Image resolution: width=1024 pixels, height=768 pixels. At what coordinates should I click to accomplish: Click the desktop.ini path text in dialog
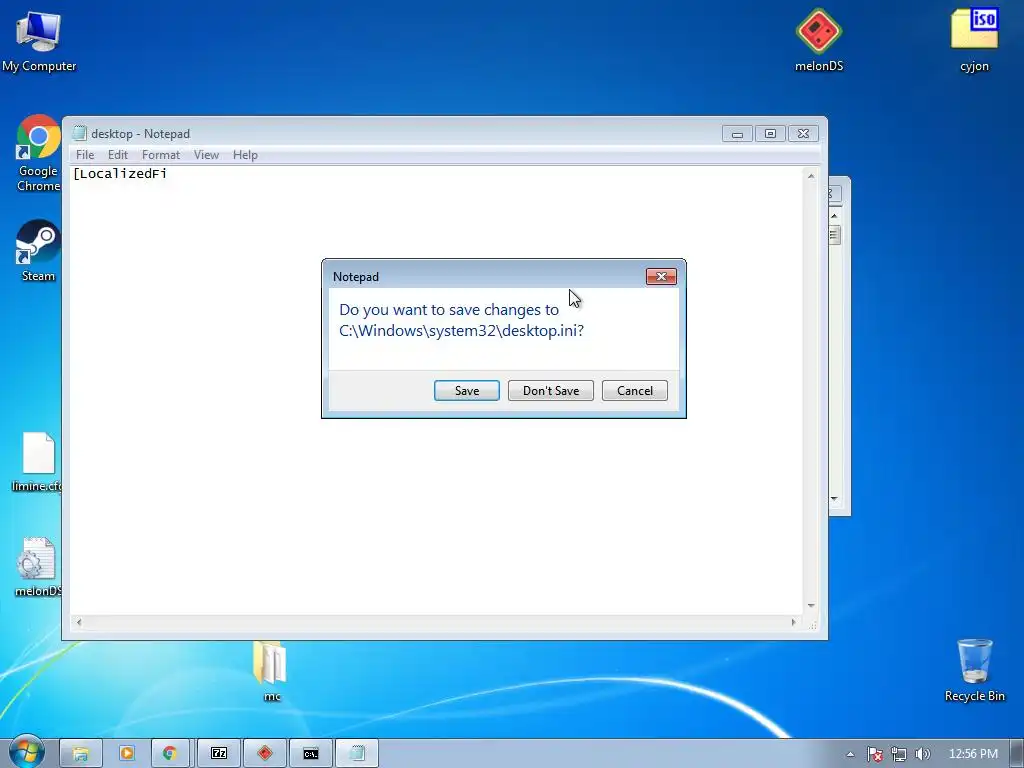462,330
